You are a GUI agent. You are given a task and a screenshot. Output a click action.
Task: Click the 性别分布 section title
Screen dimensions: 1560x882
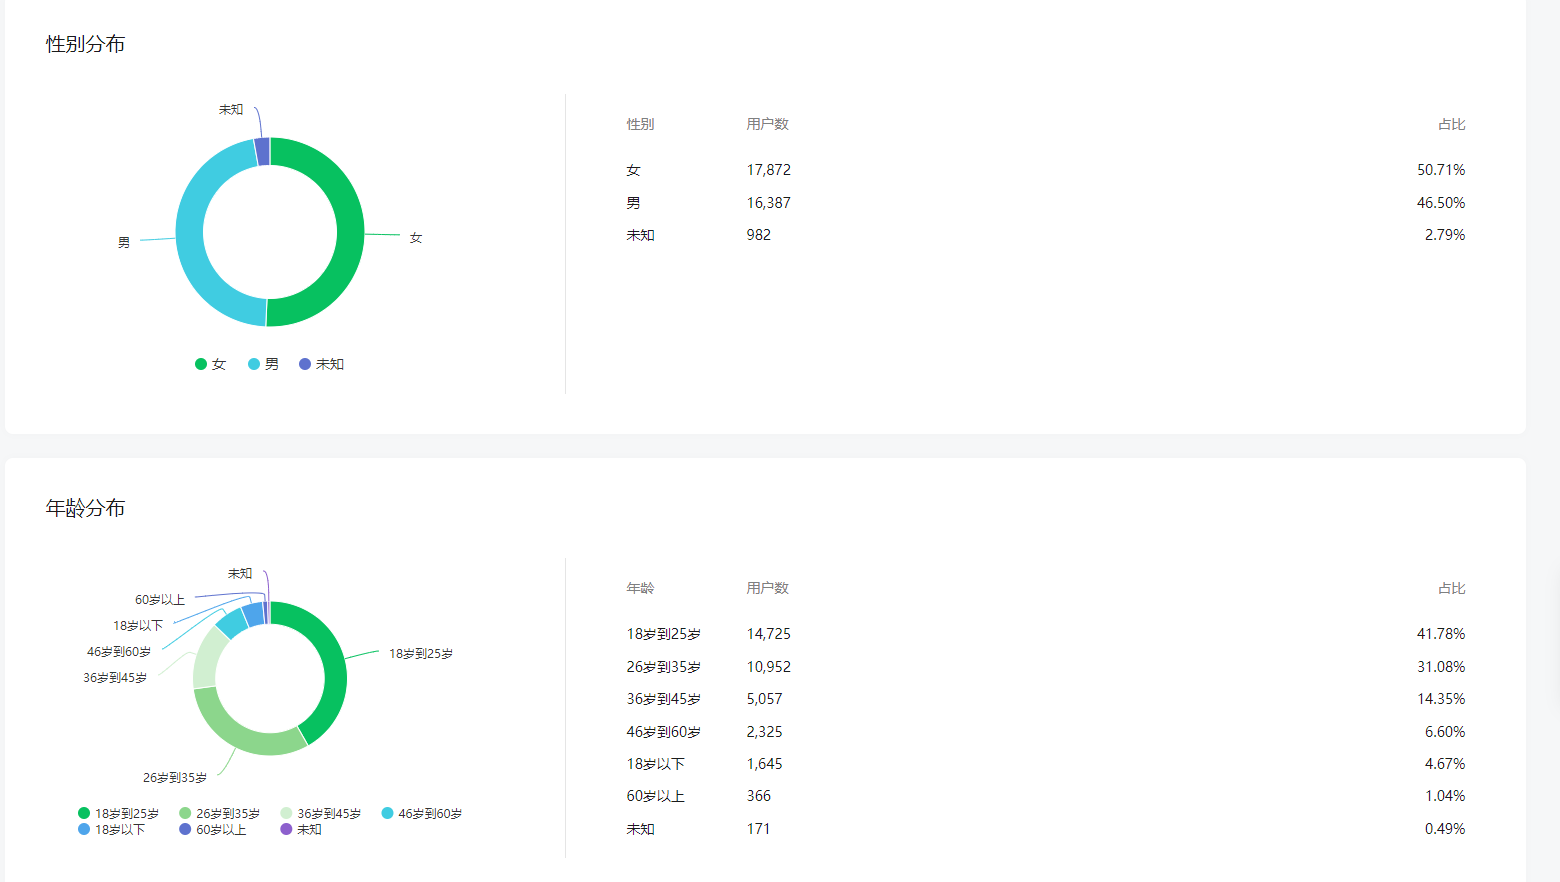[x=86, y=44]
